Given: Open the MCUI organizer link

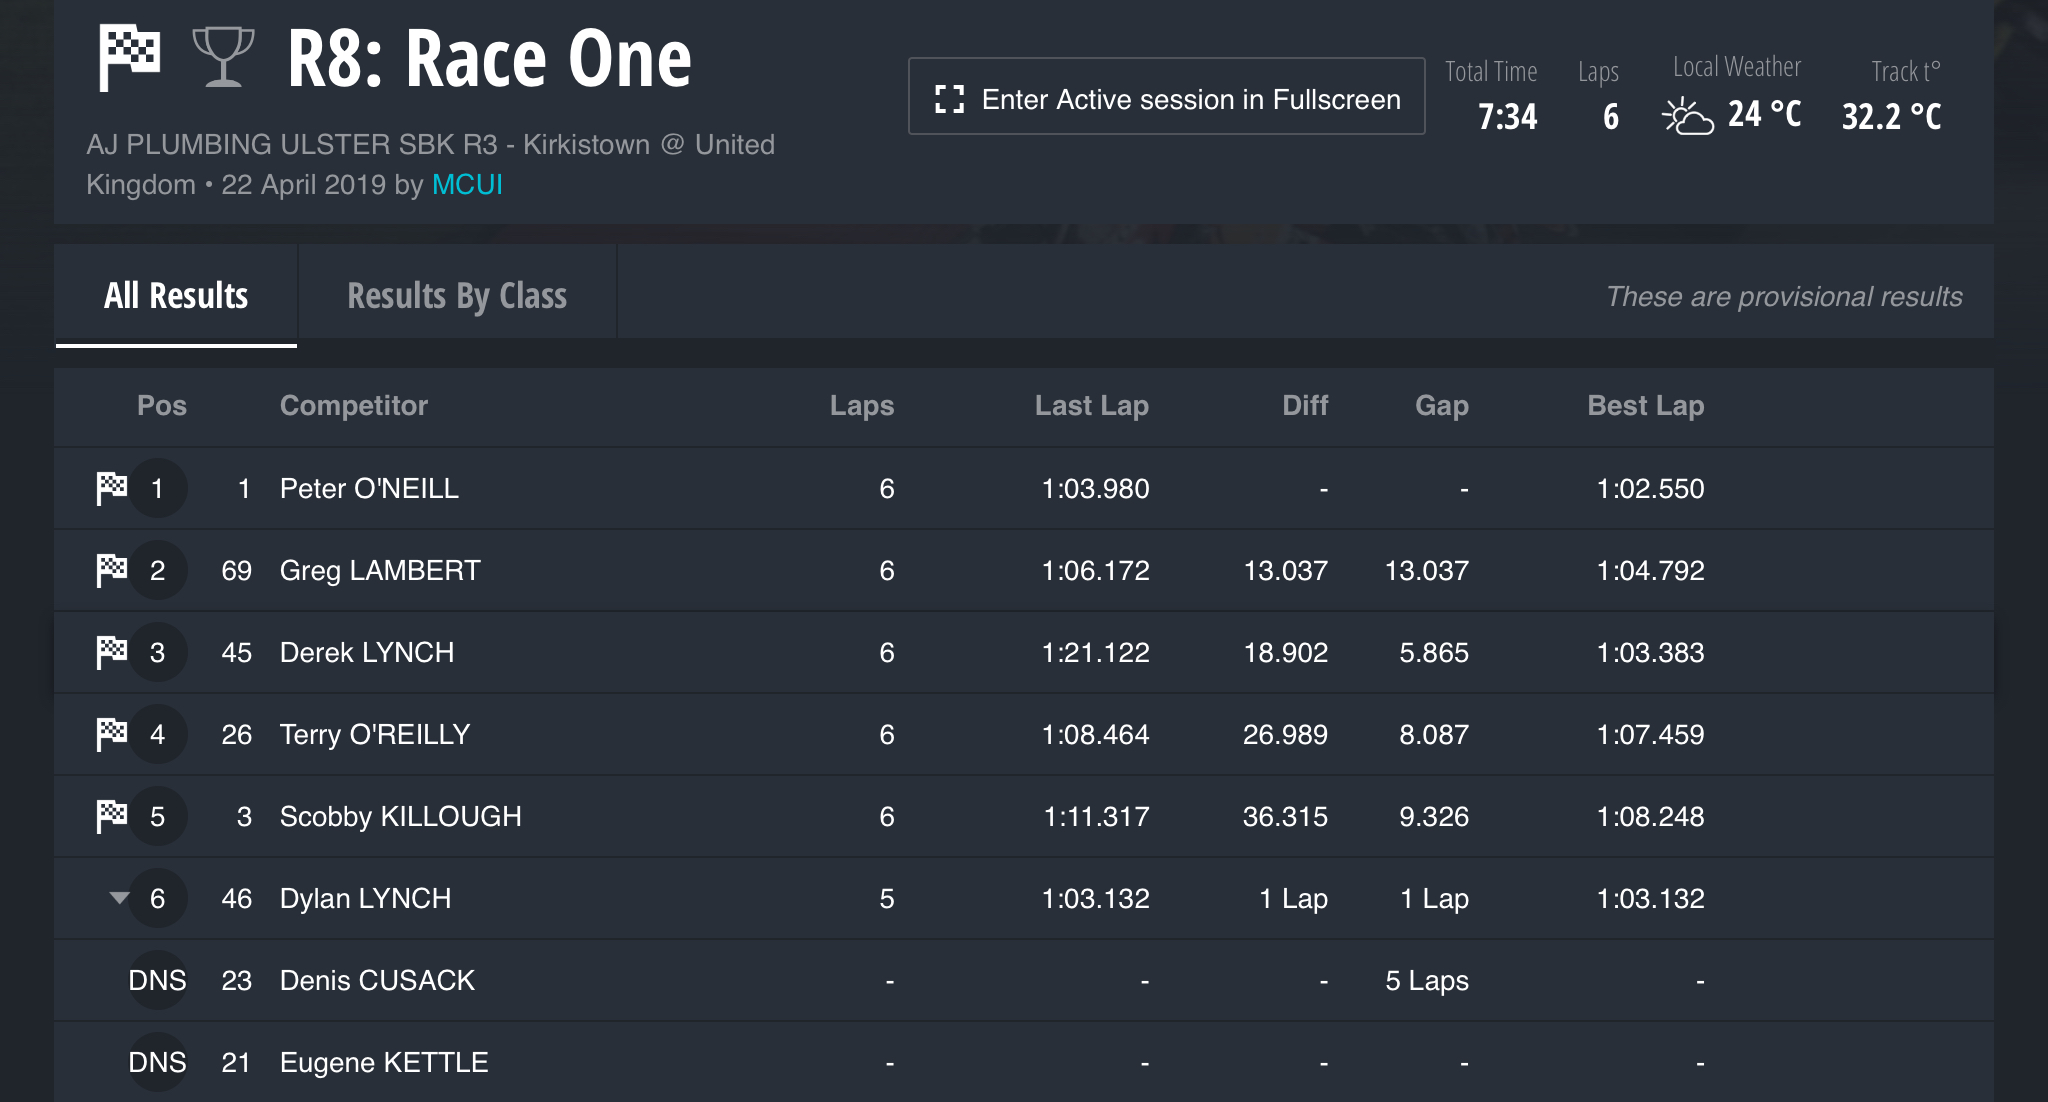Looking at the screenshot, I should tap(467, 185).
